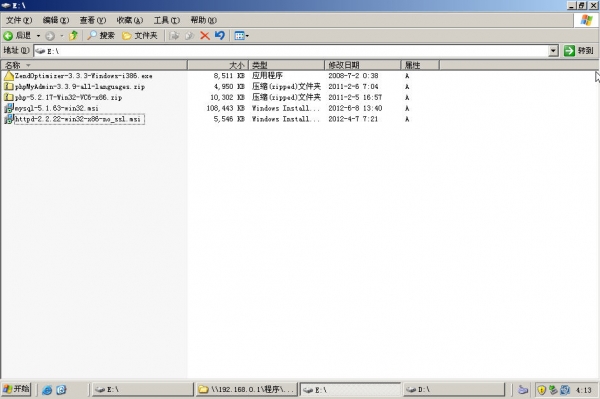
Task: Open the Views dropdown button
Action: [x=241, y=36]
